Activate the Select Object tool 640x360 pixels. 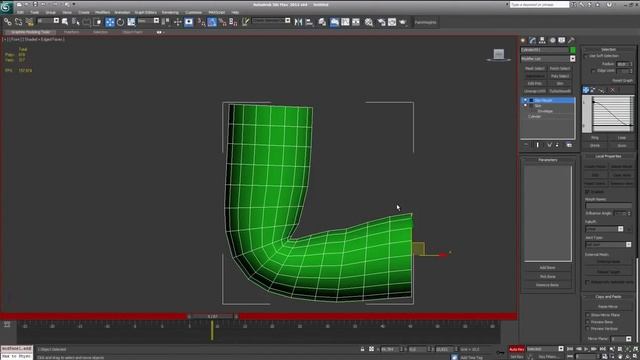tap(65, 22)
